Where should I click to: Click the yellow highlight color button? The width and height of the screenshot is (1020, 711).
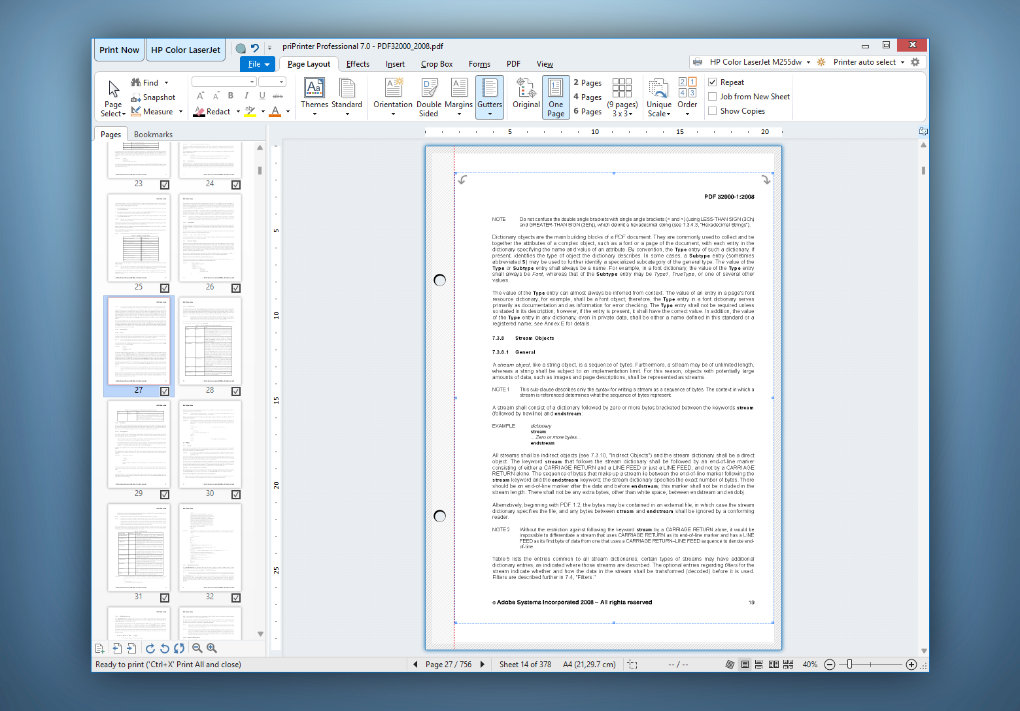[x=250, y=112]
